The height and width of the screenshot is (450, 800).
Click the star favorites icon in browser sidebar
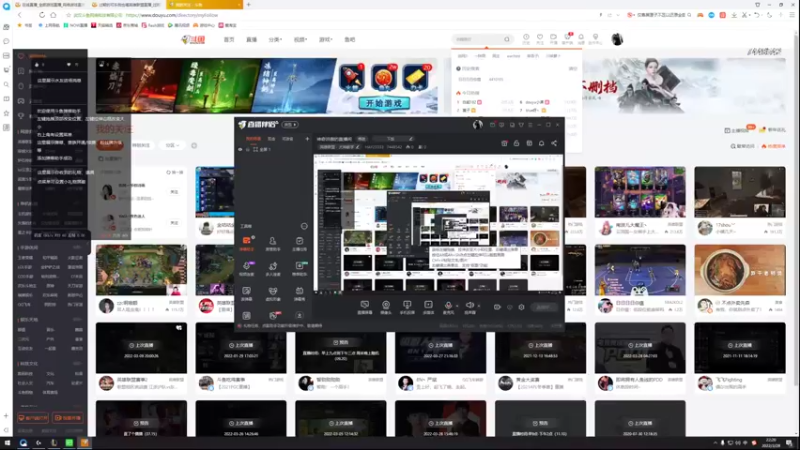(6, 113)
